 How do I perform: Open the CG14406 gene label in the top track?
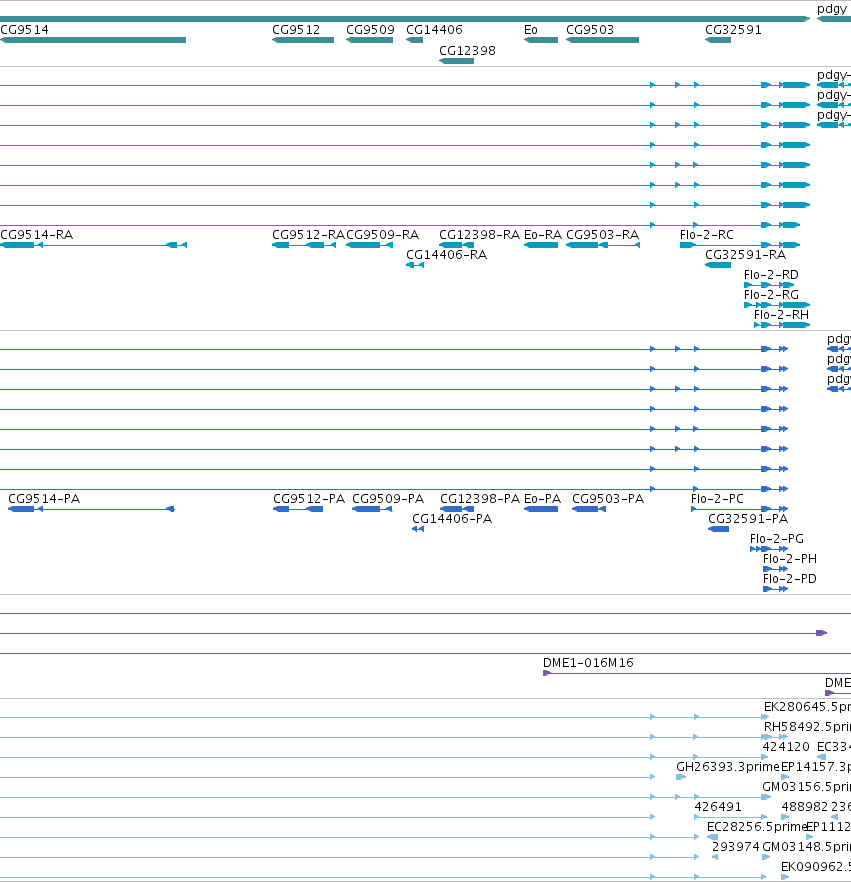click(434, 30)
